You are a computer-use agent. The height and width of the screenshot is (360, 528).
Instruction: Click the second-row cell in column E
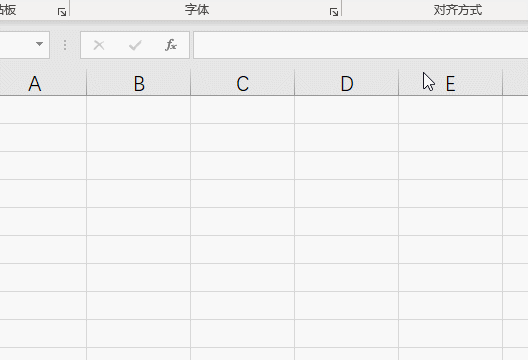(x=451, y=138)
